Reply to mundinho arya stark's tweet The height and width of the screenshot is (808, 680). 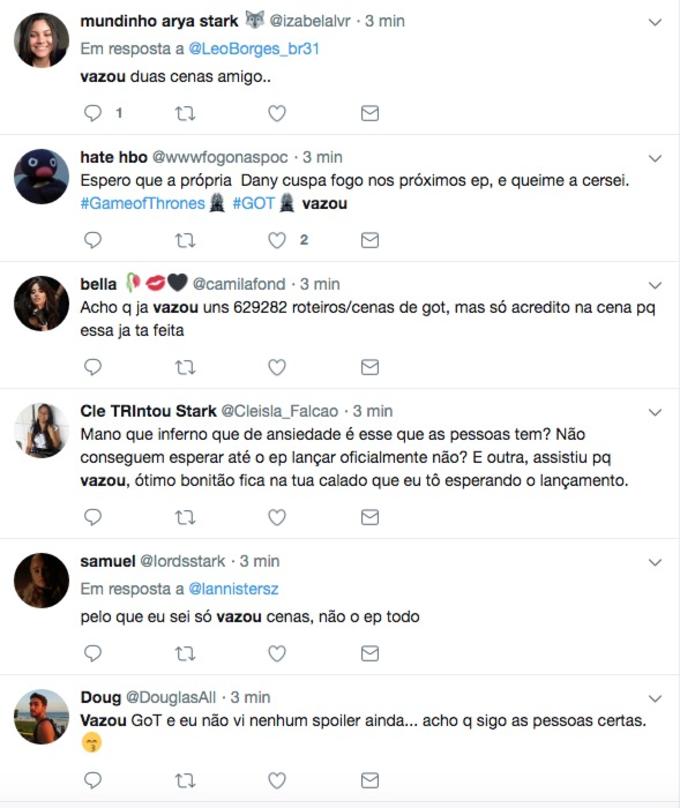93,113
